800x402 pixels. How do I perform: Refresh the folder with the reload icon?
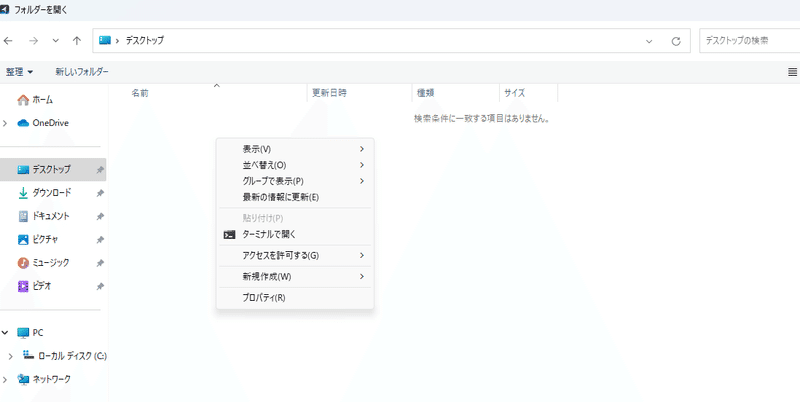676,41
